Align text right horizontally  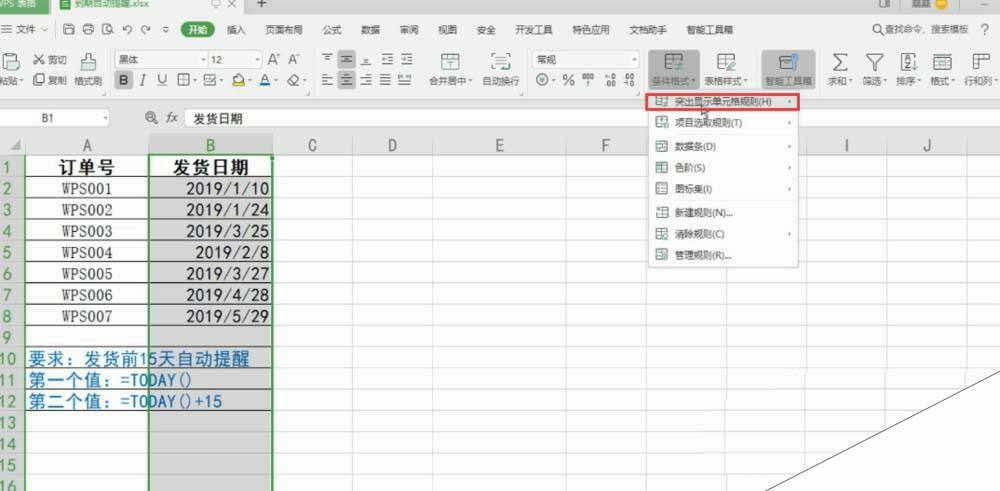(366, 80)
